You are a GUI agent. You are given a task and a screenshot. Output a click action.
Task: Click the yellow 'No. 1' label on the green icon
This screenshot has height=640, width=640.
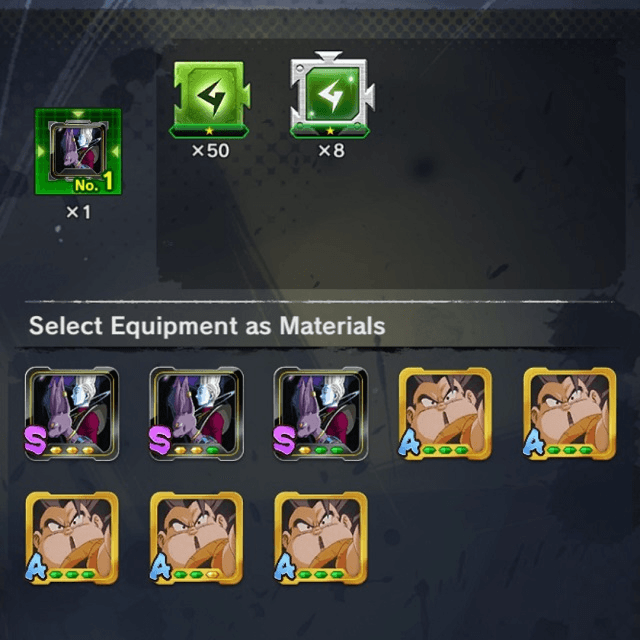coord(93,182)
